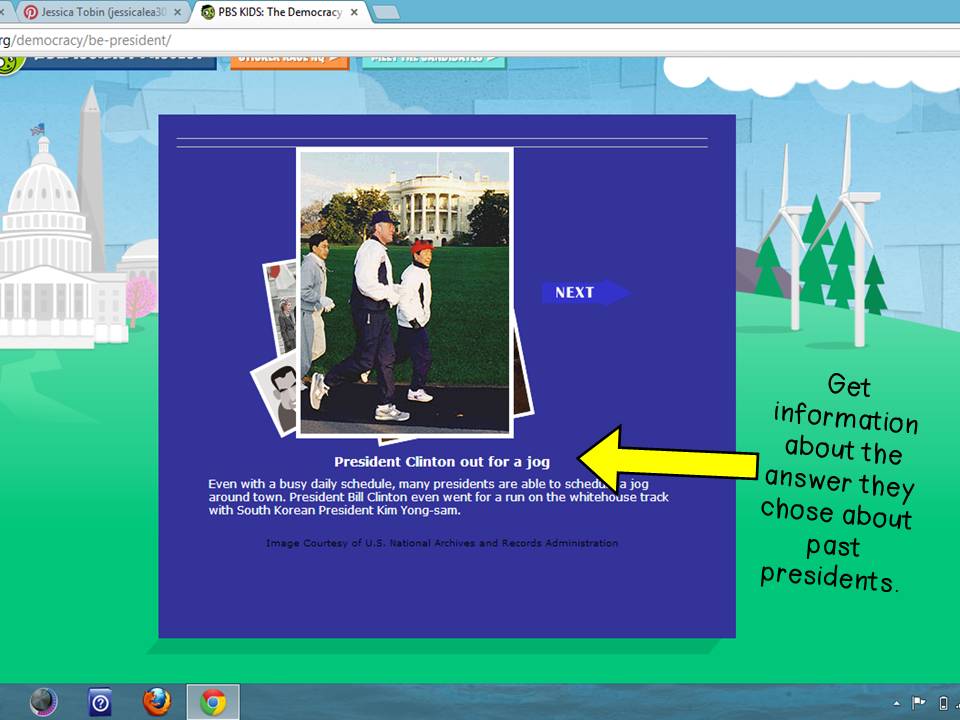Click the green character icon near the top buttons

click(12, 62)
